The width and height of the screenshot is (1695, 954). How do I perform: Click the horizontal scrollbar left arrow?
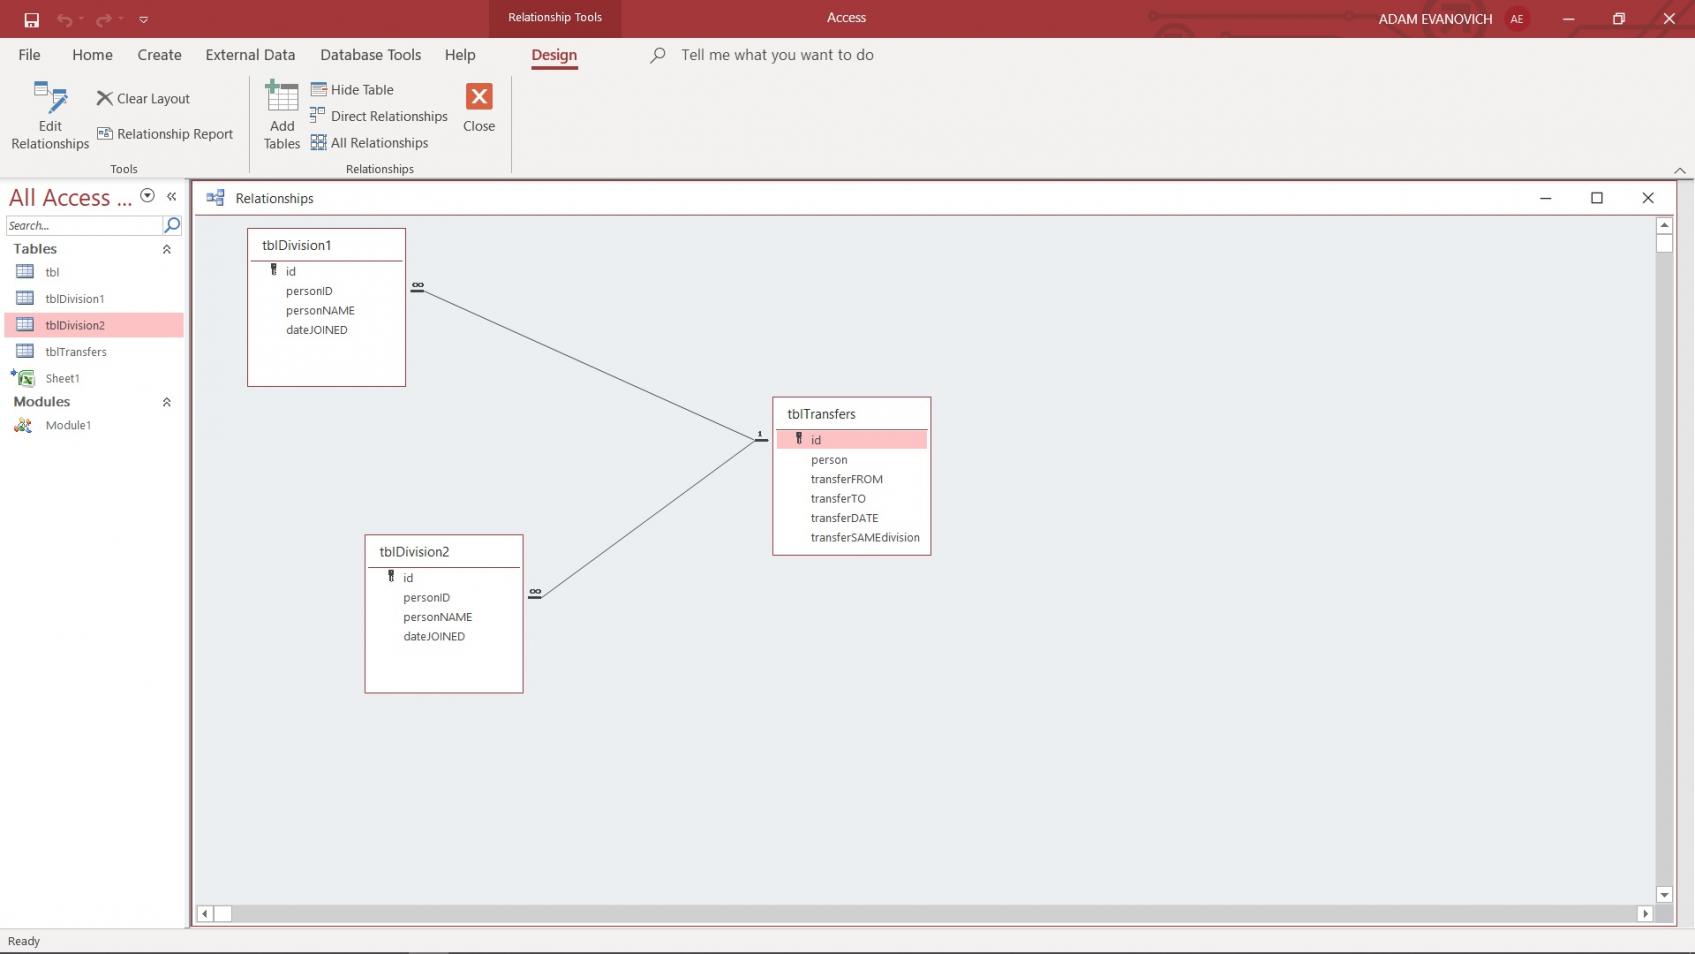pos(205,913)
